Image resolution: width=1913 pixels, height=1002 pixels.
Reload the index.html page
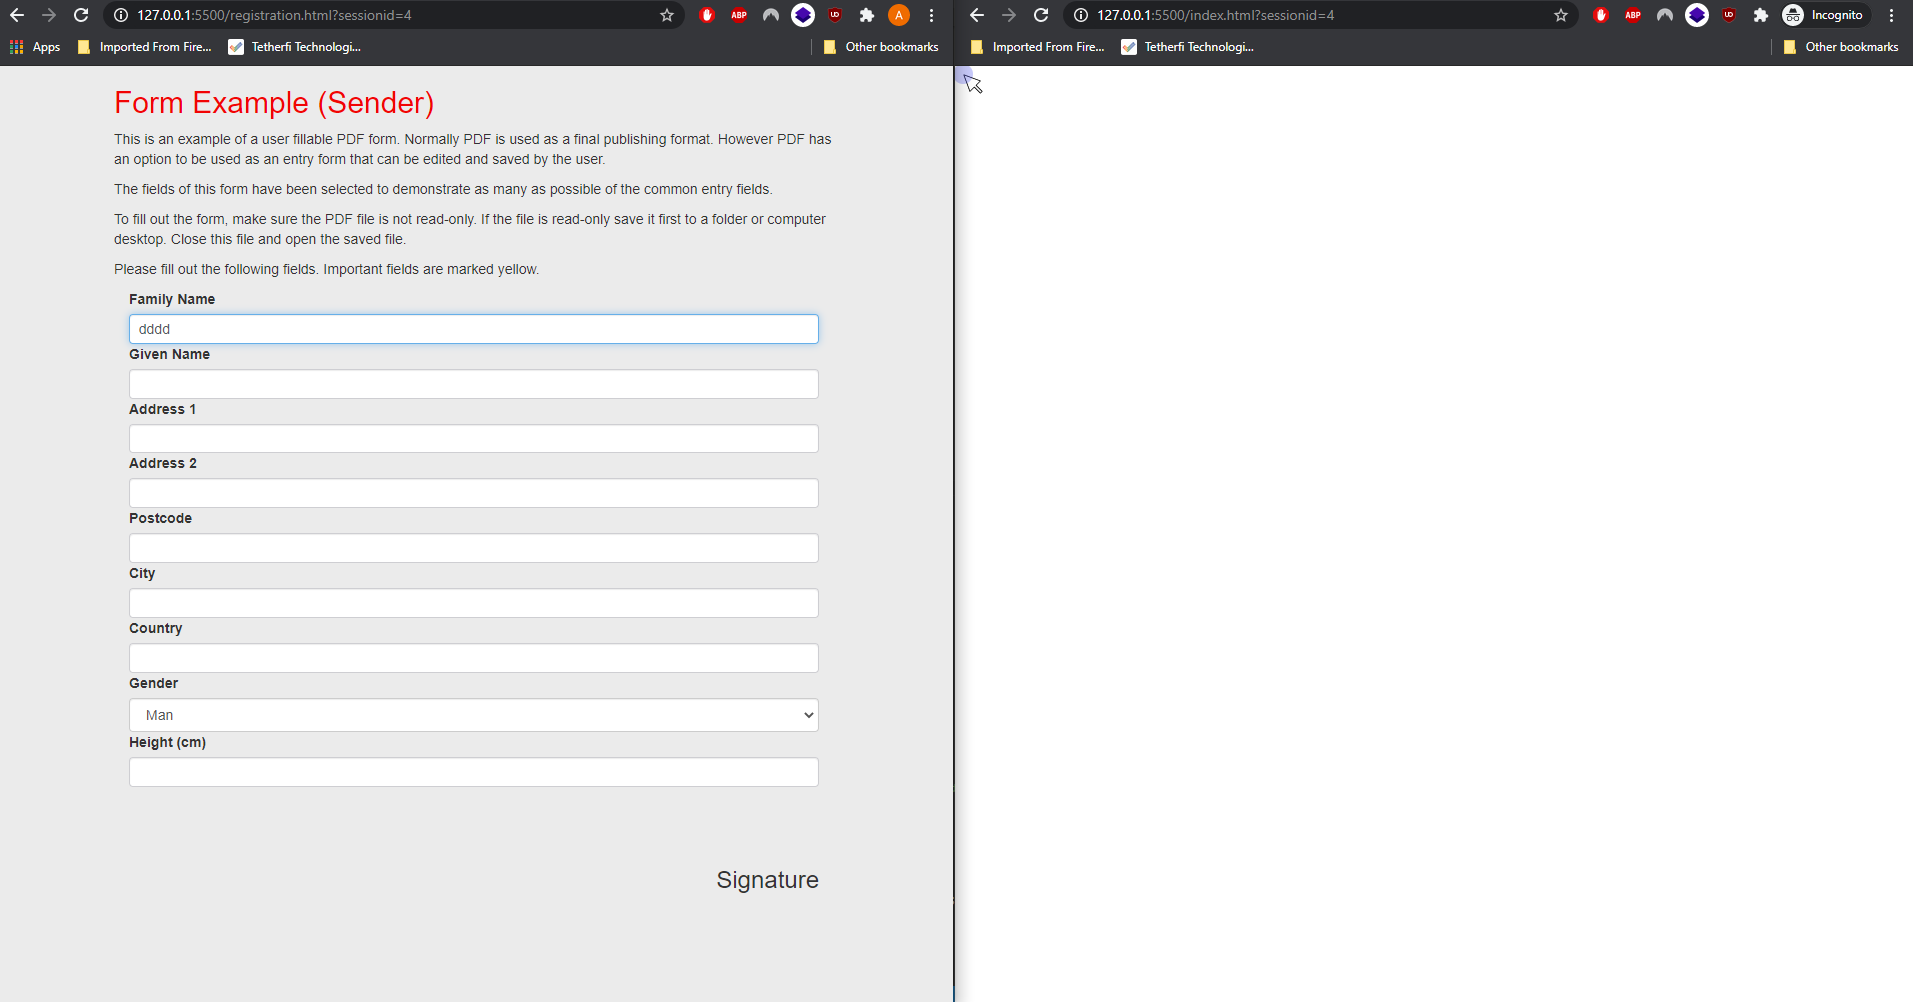point(1040,15)
